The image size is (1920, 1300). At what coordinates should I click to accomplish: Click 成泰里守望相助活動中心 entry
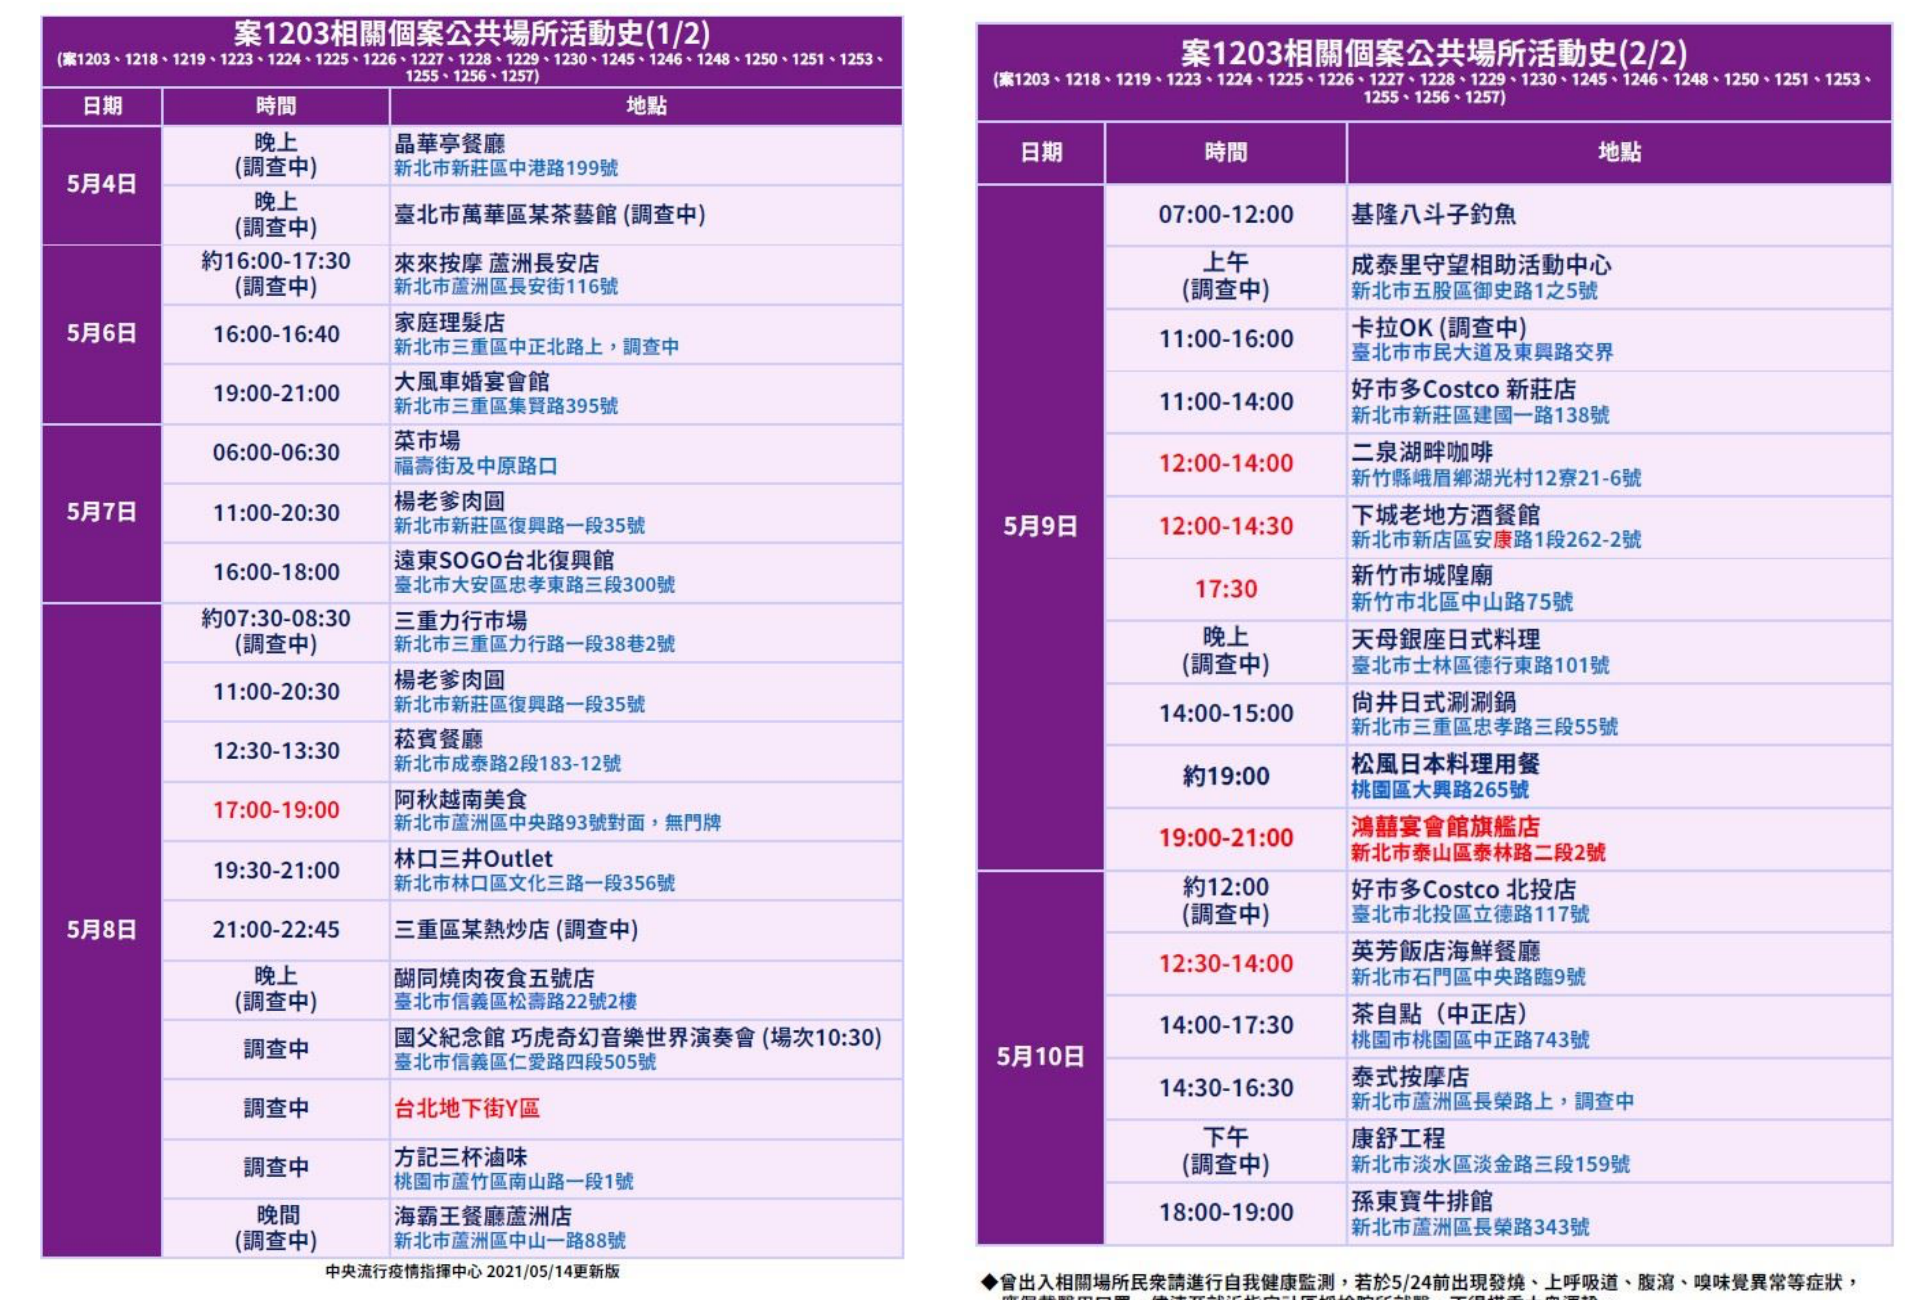[1481, 265]
